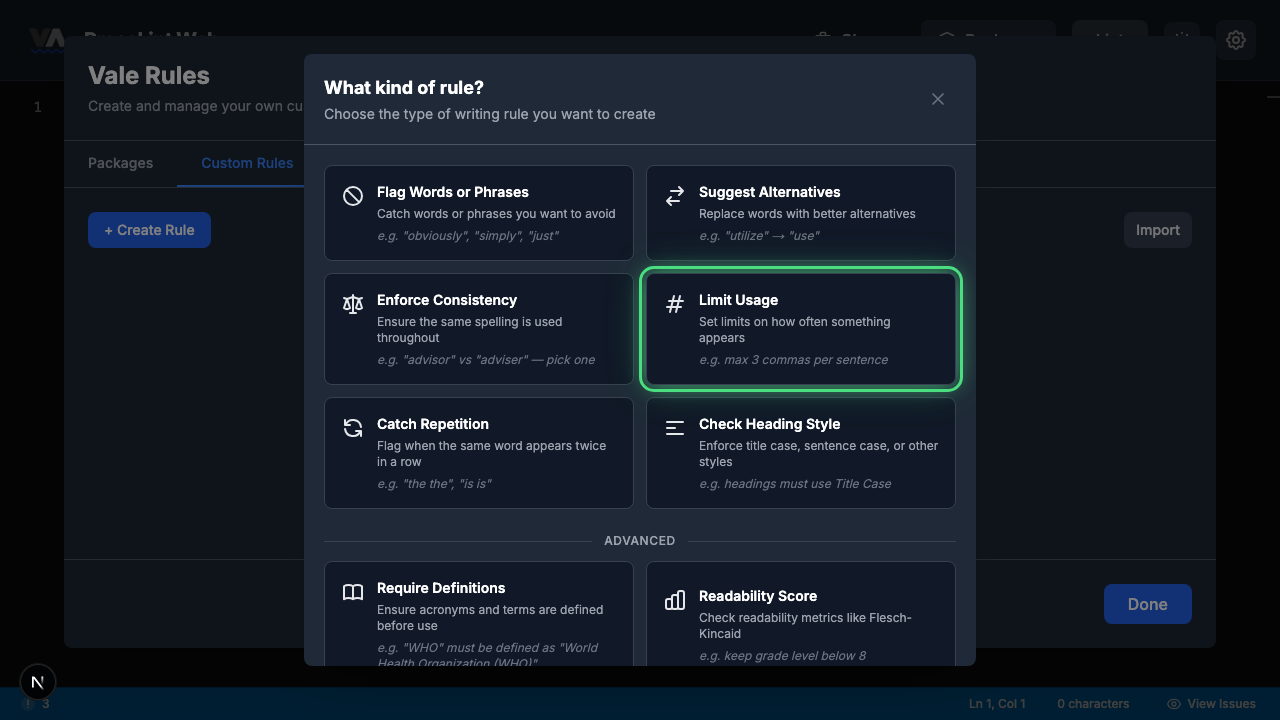Choose the Suggest Alternatives rule card
1280x720 pixels.
(x=801, y=213)
